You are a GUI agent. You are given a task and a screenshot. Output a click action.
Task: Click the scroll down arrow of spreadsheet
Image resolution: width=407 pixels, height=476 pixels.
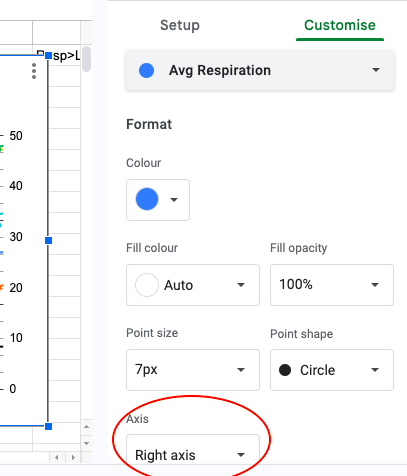click(86, 443)
